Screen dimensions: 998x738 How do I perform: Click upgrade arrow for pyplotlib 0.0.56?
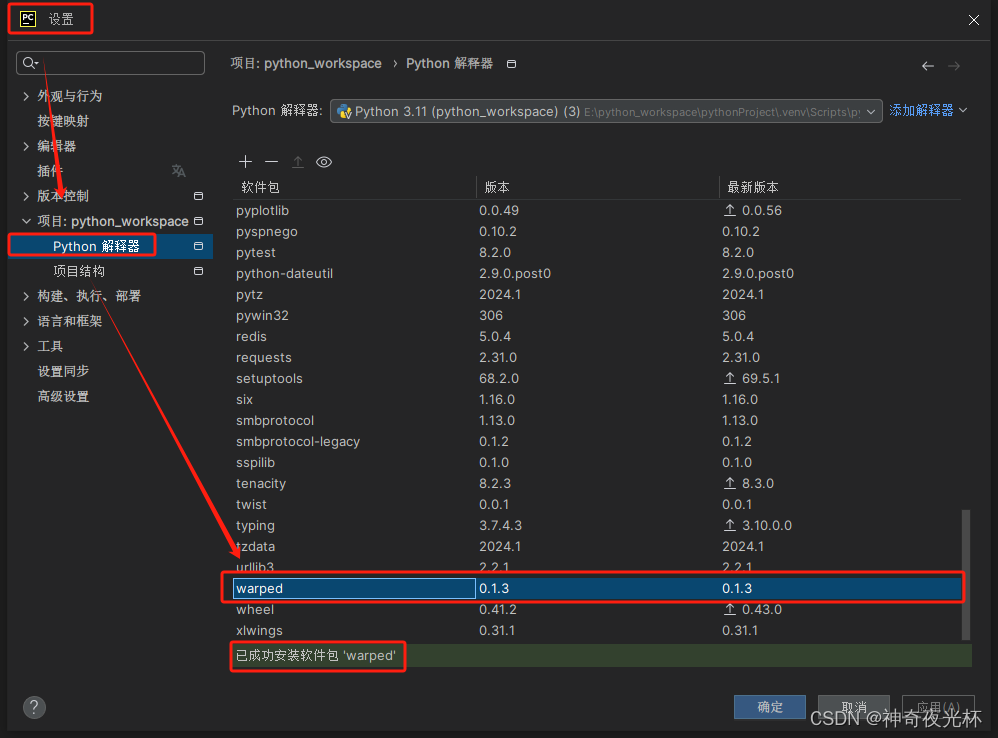(x=730, y=210)
